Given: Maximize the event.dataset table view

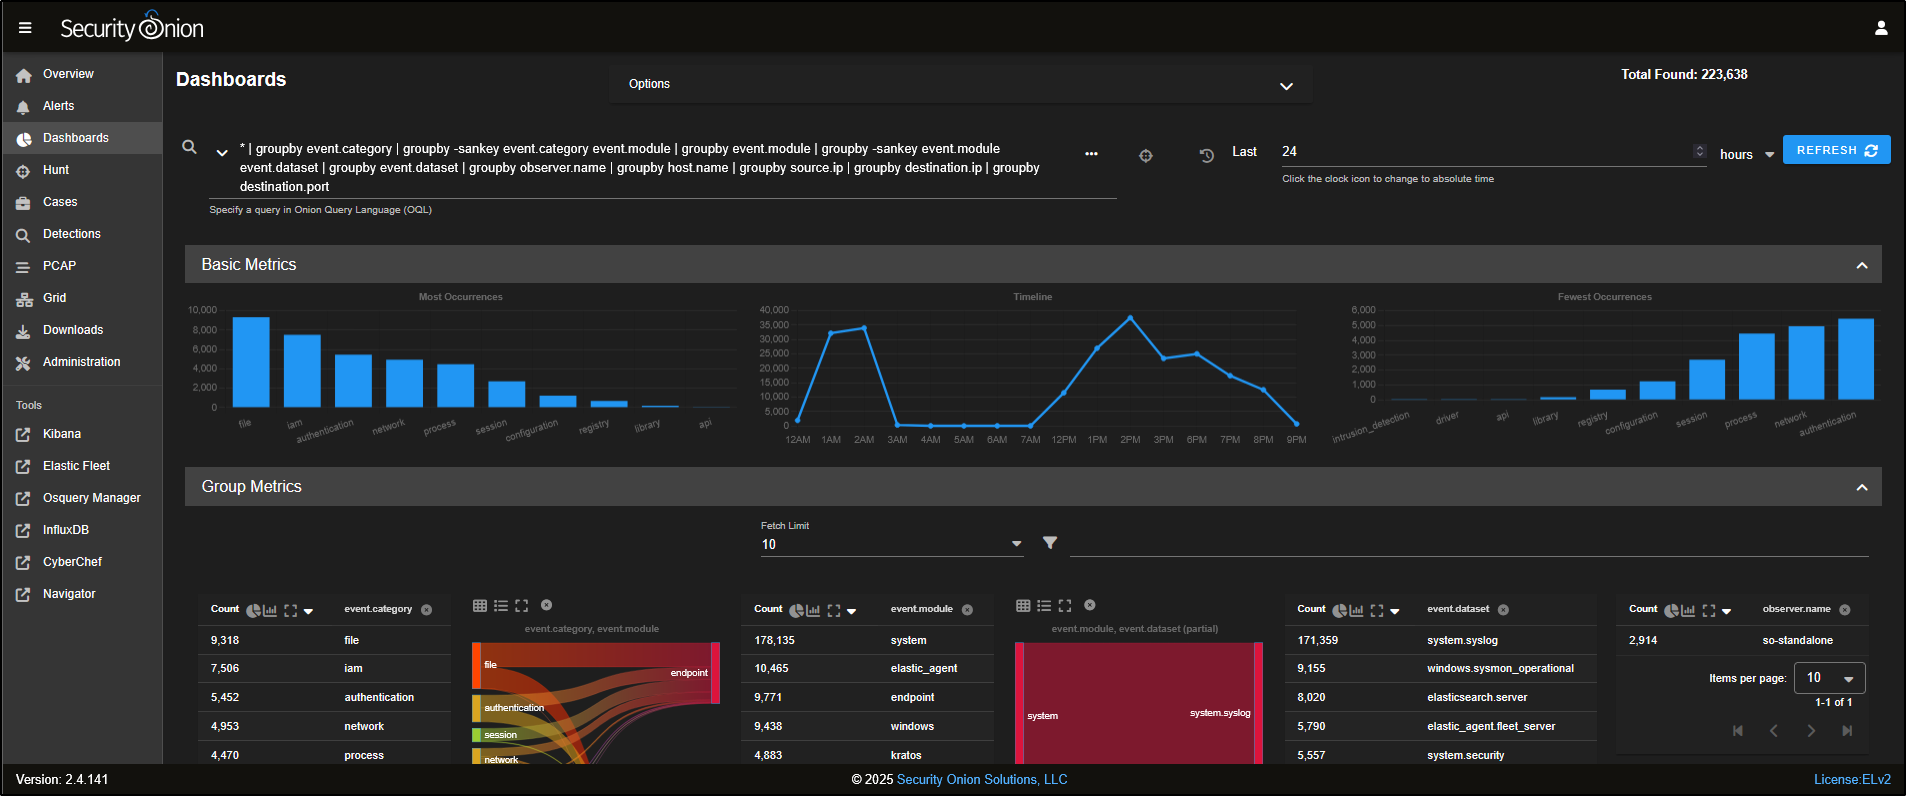Looking at the screenshot, I should (1377, 610).
